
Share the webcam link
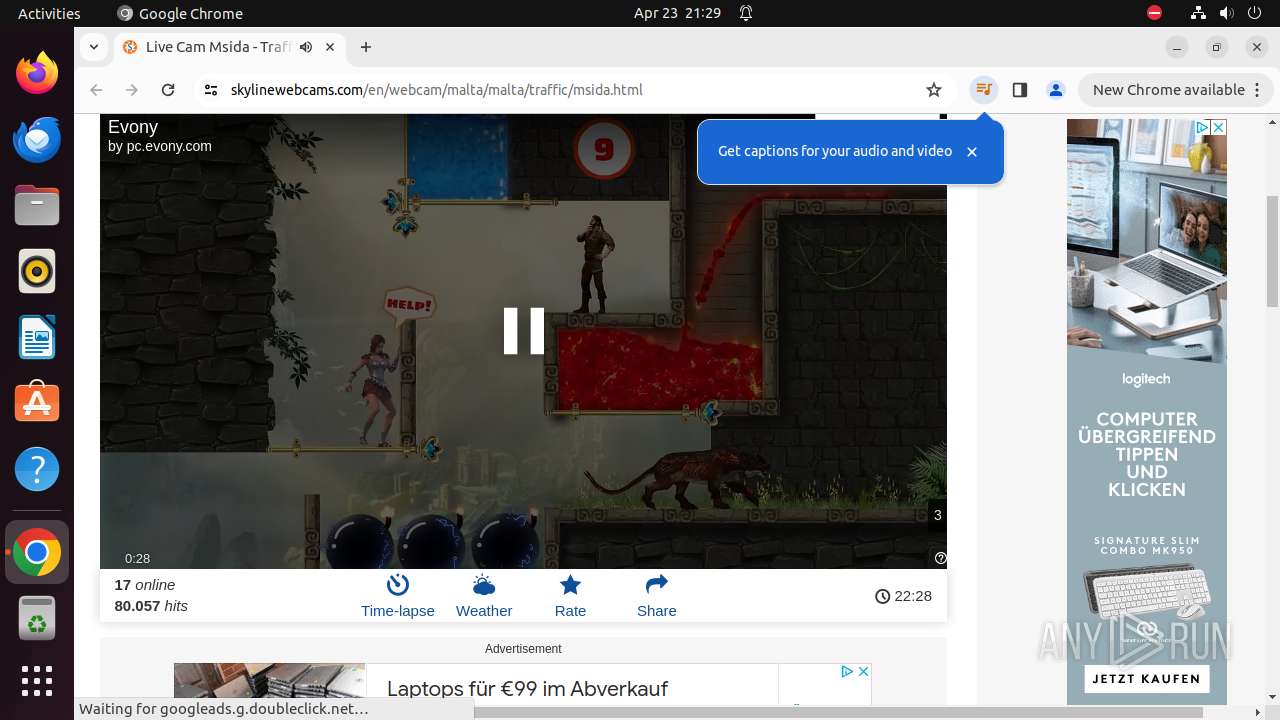[x=656, y=596]
